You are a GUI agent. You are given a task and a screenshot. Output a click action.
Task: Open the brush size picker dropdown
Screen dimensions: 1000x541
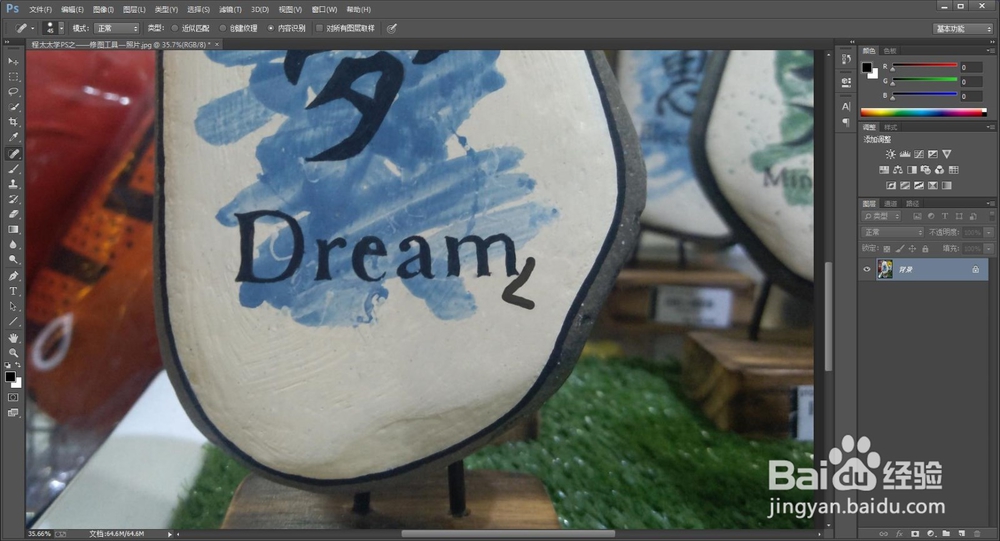coord(61,28)
